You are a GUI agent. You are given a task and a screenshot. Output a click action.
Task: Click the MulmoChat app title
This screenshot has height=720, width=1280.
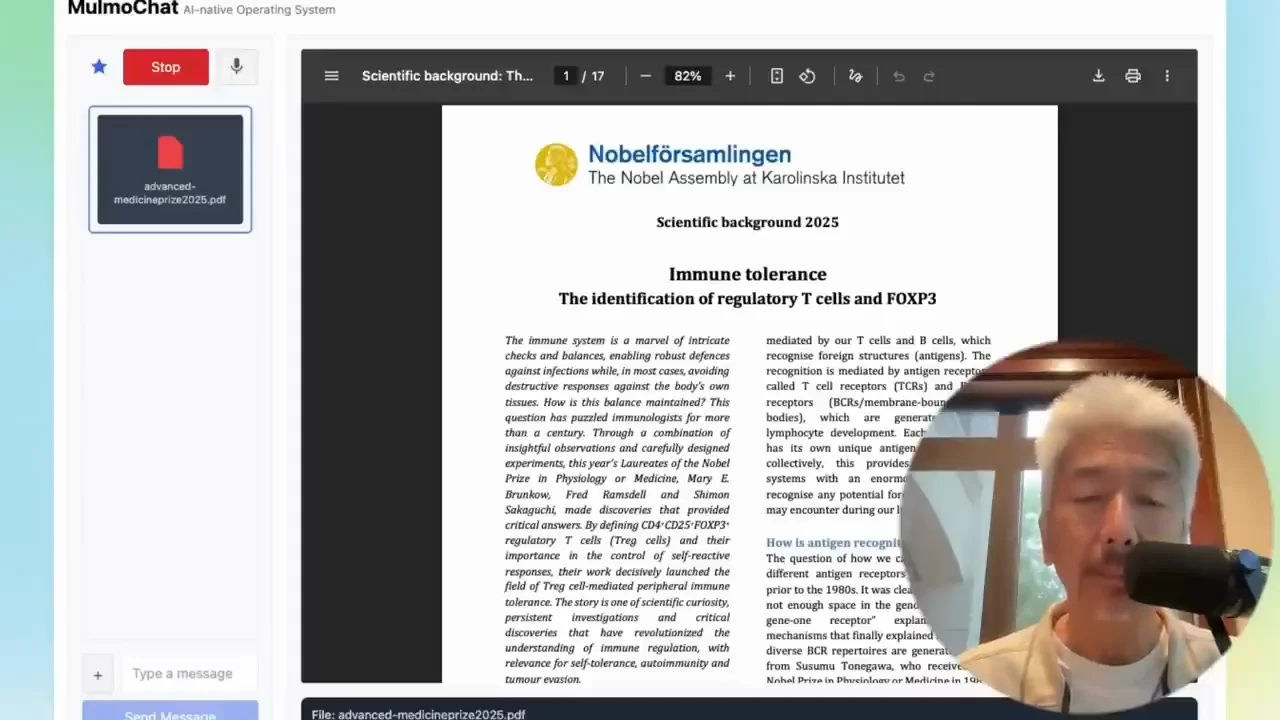tap(122, 8)
